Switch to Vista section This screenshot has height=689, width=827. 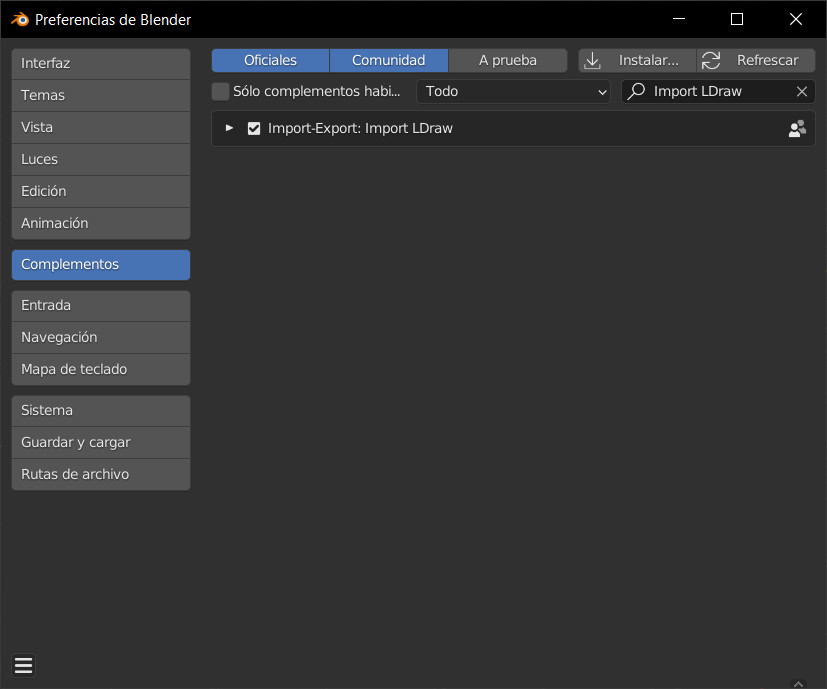[x=101, y=128]
